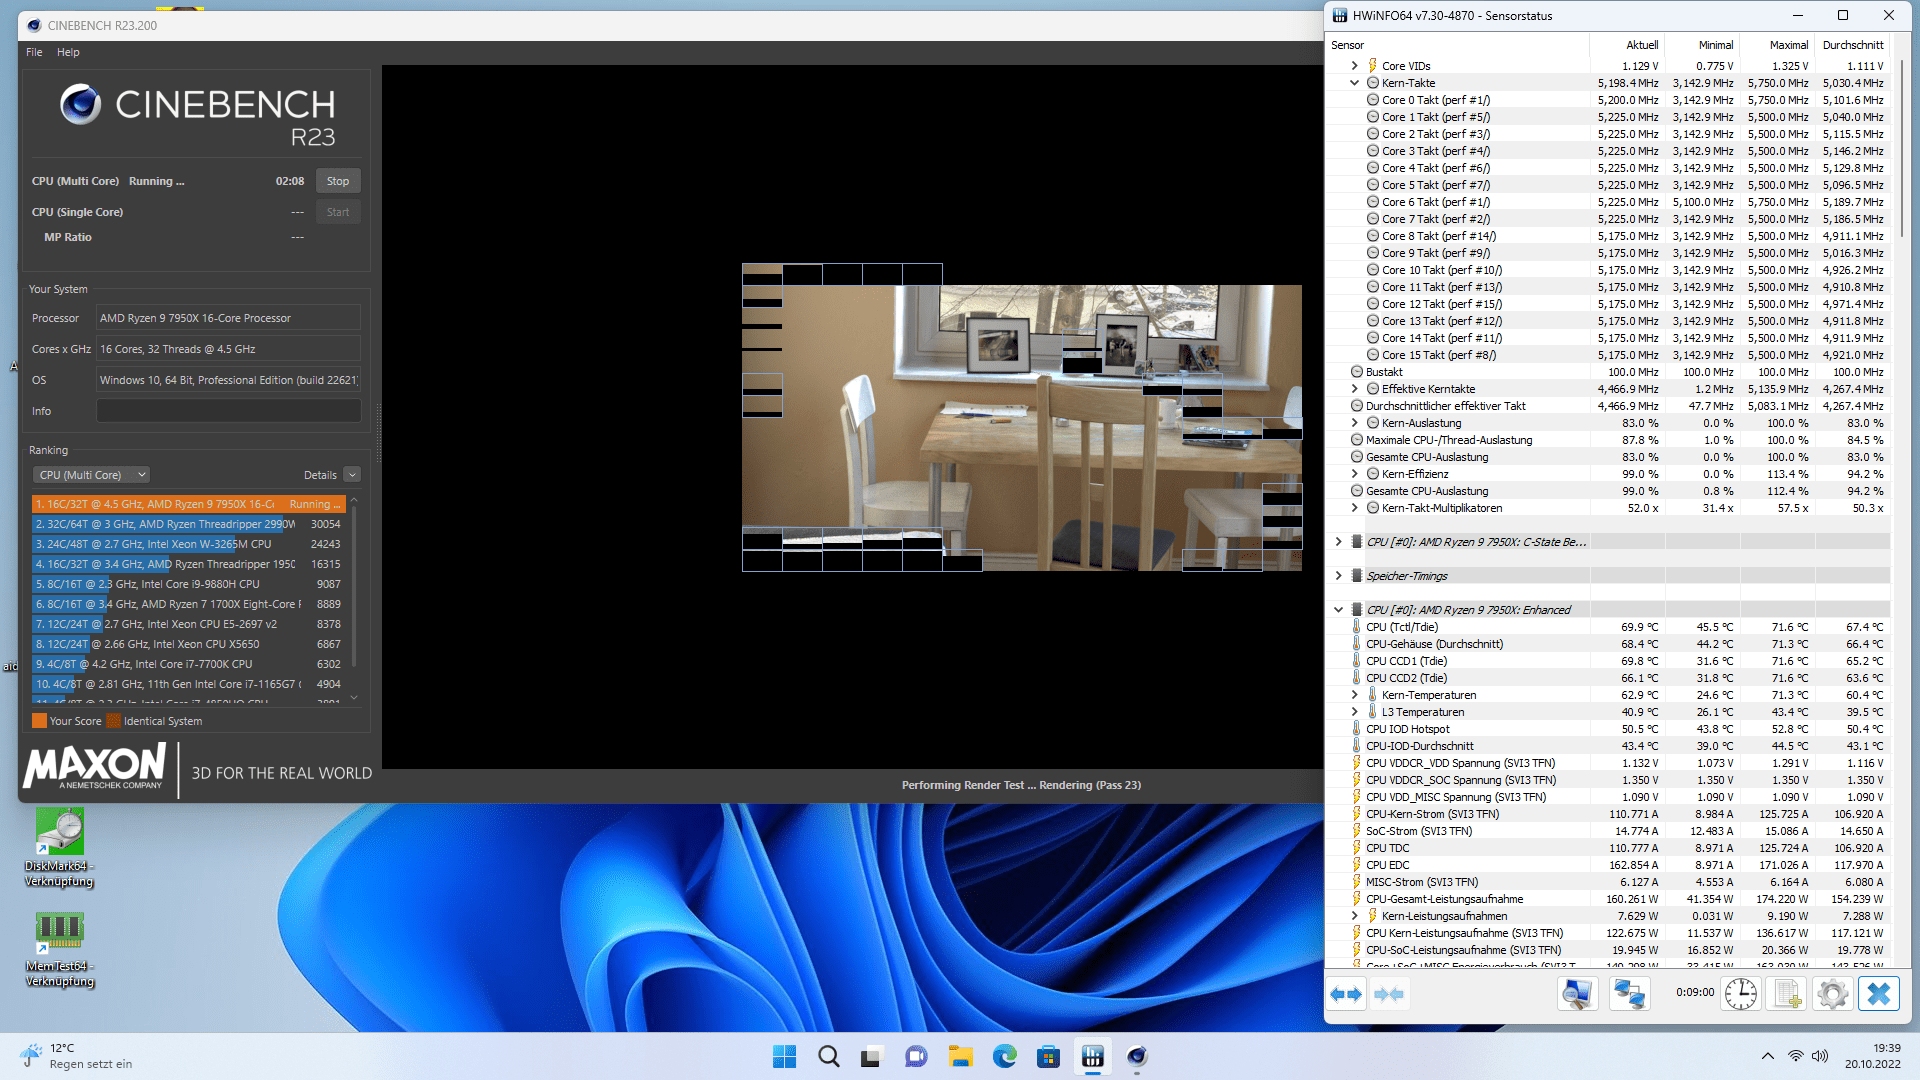Click the network remote monitoring computers icon
This screenshot has height=1080, width=1920.
pos(1629,994)
